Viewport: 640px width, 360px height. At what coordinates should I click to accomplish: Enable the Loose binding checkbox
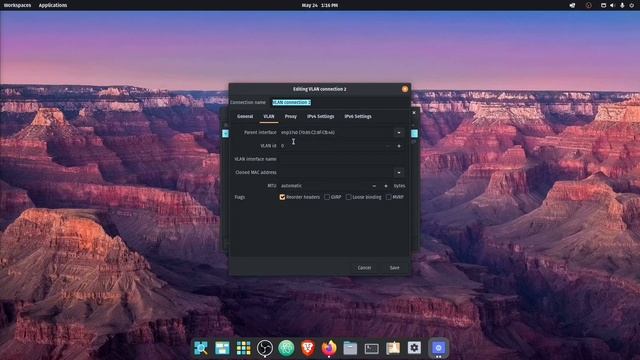(x=348, y=197)
